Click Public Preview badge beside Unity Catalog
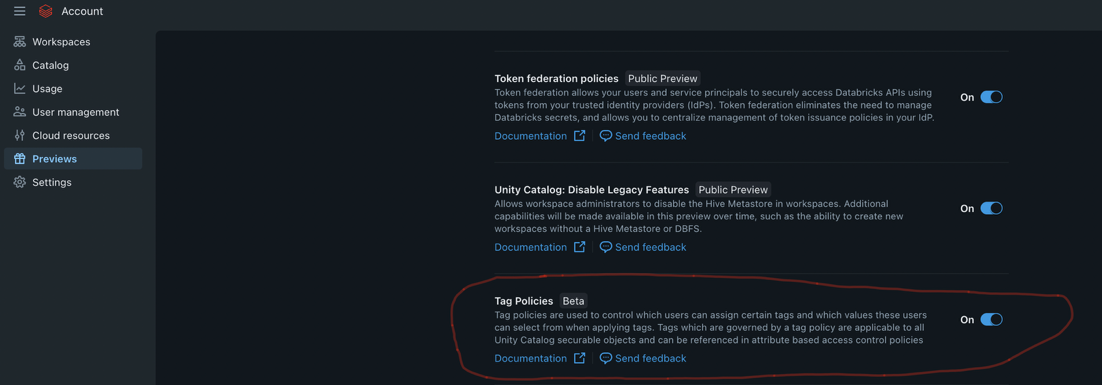The image size is (1102, 385). click(x=733, y=190)
